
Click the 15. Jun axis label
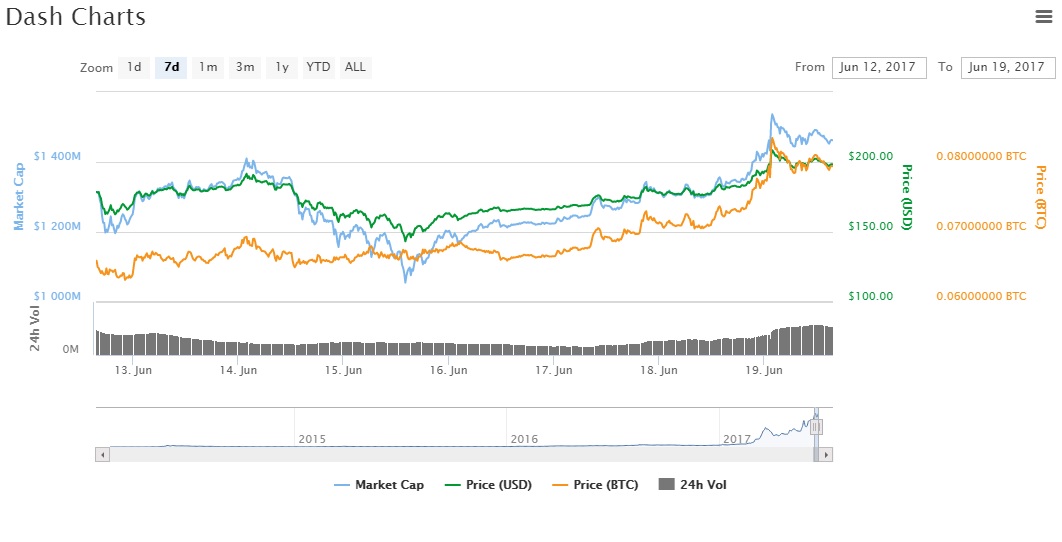coord(343,370)
